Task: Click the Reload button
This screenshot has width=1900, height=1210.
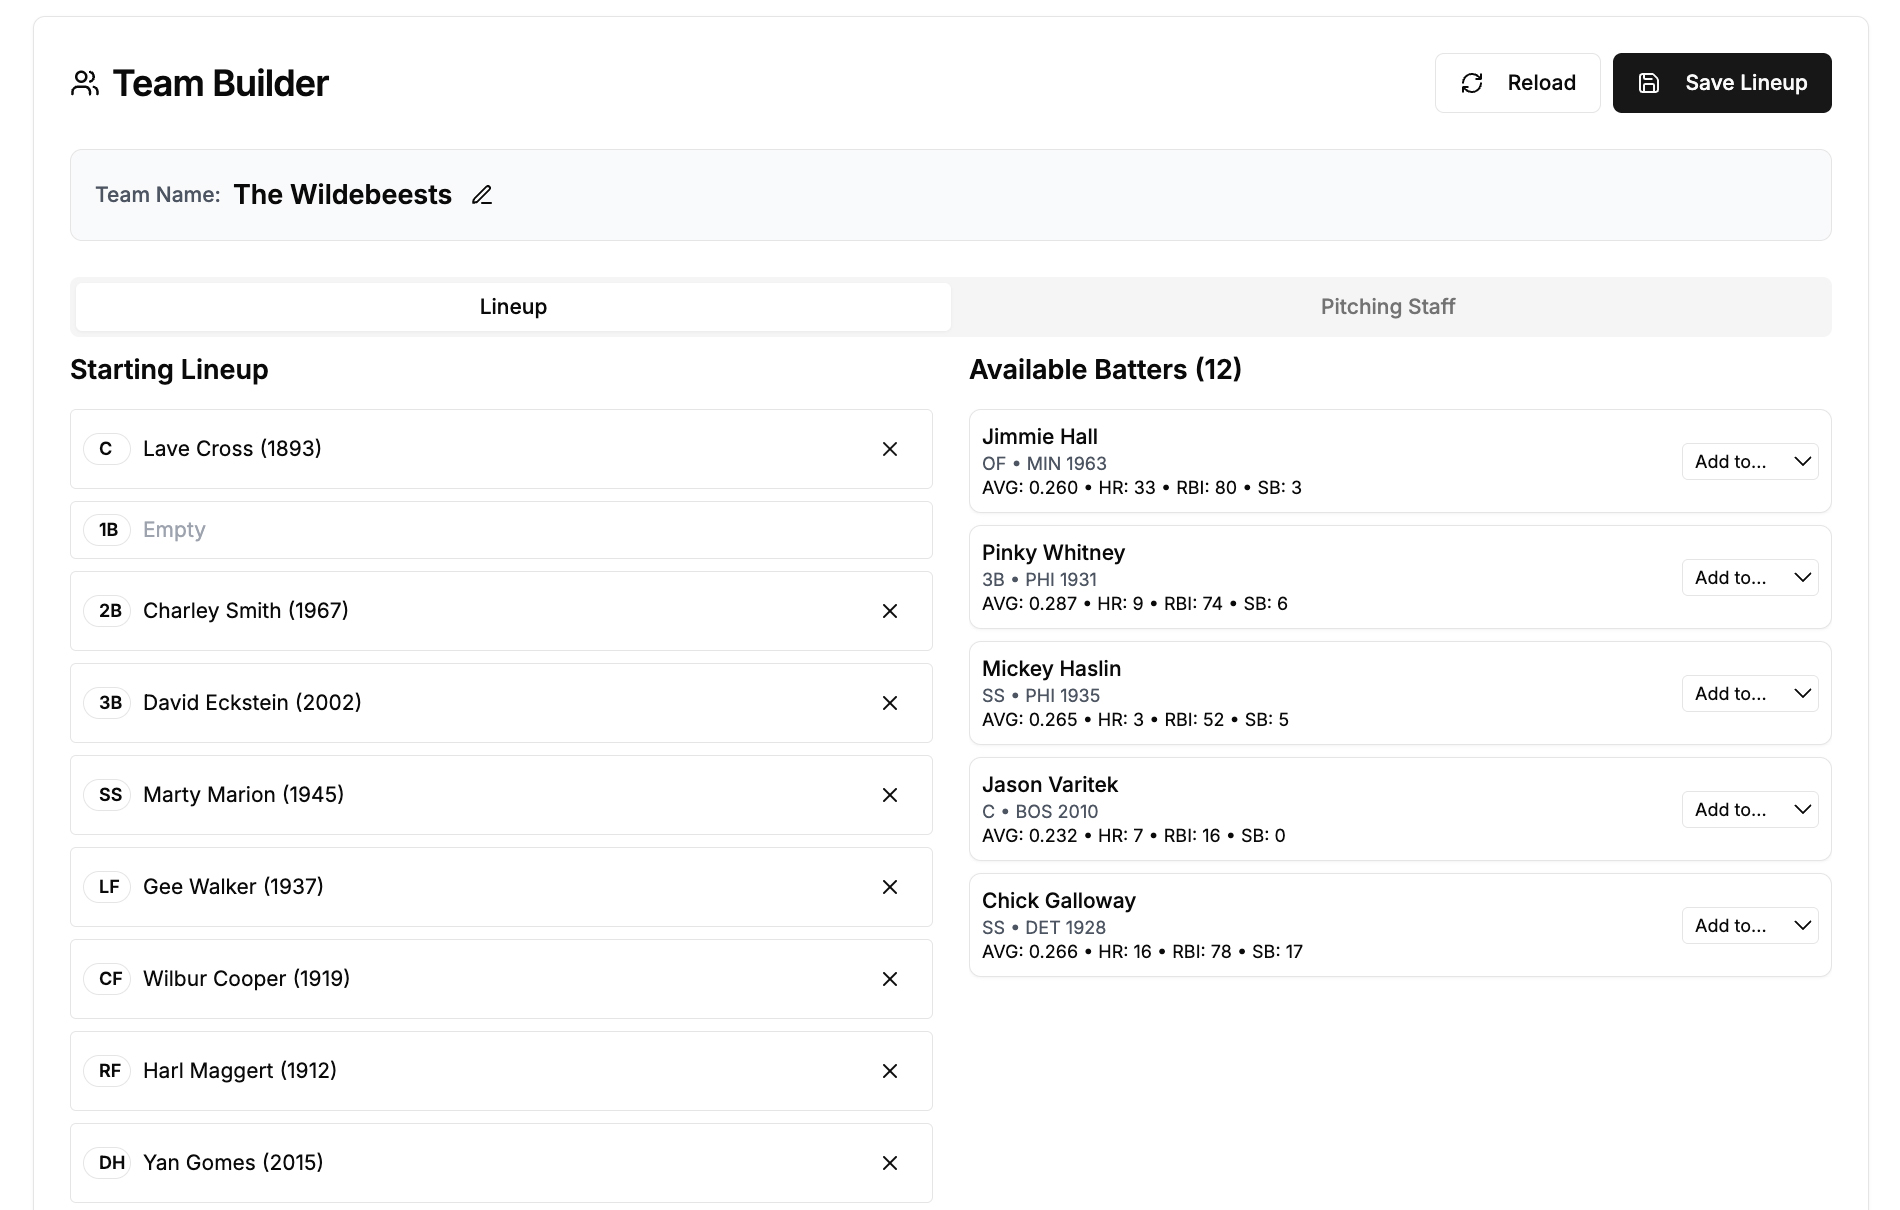Action: [x=1518, y=83]
